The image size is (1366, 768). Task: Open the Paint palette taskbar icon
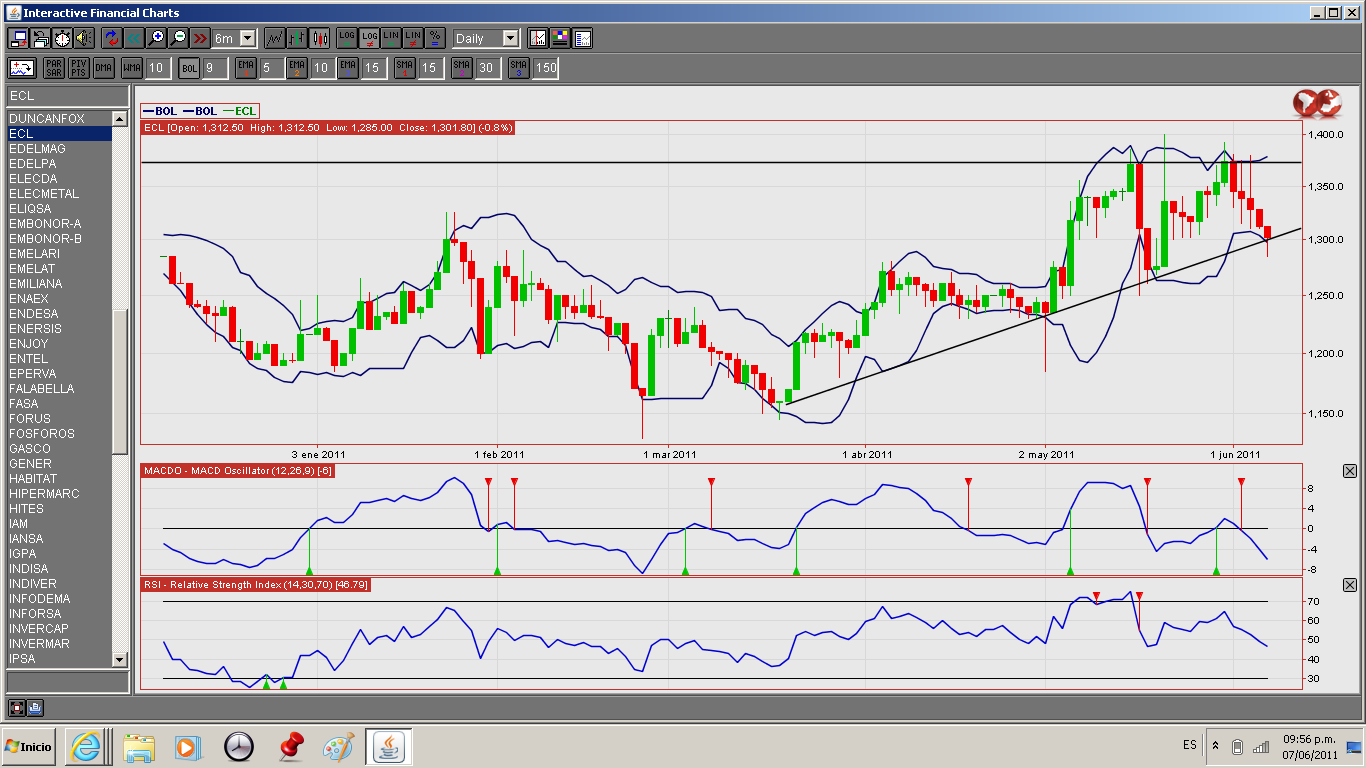339,747
